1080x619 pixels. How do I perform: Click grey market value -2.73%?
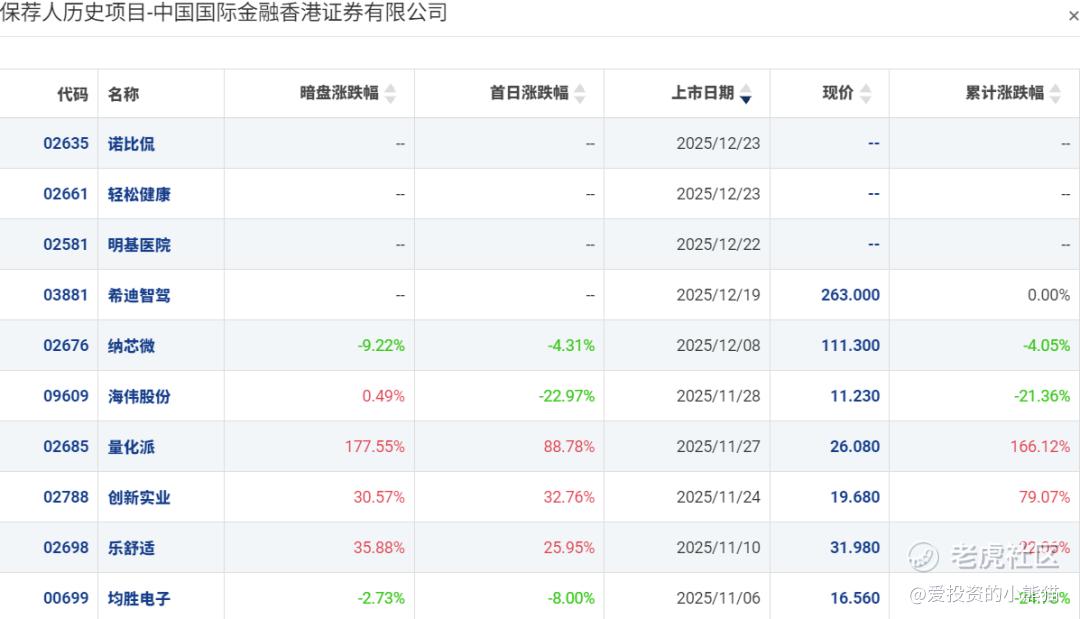381,598
